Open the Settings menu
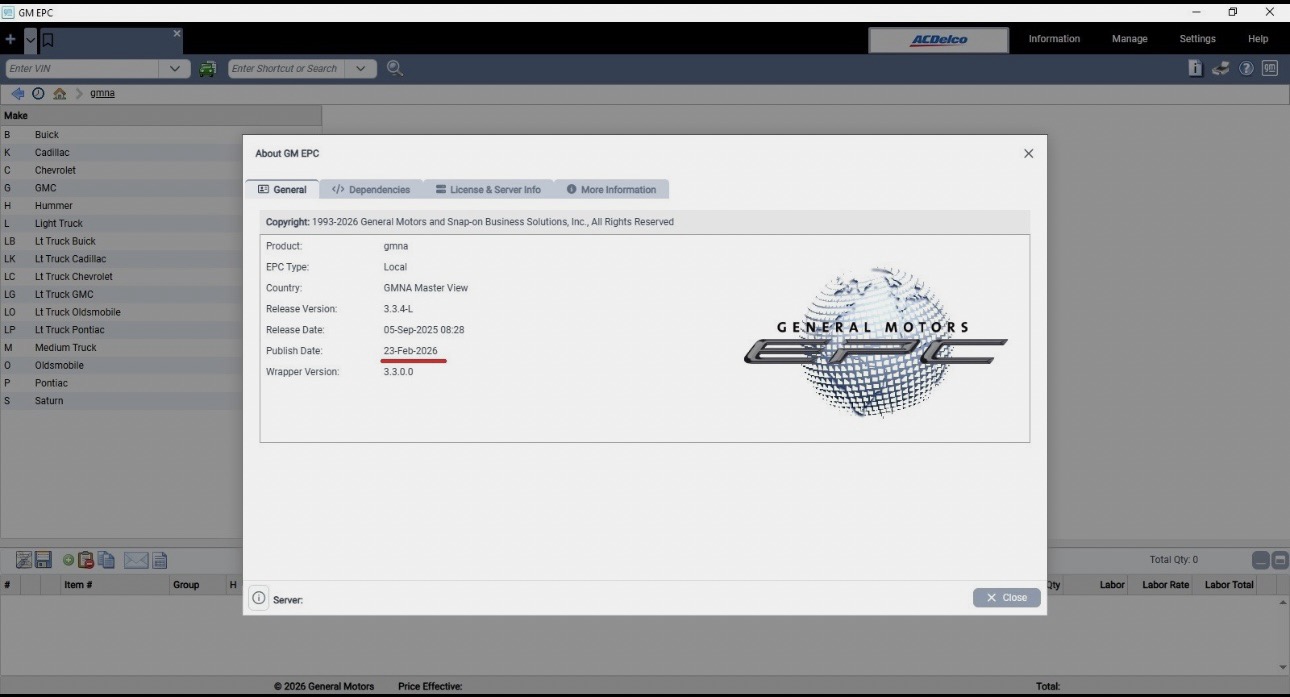Image resolution: width=1290 pixels, height=697 pixels. tap(1197, 39)
